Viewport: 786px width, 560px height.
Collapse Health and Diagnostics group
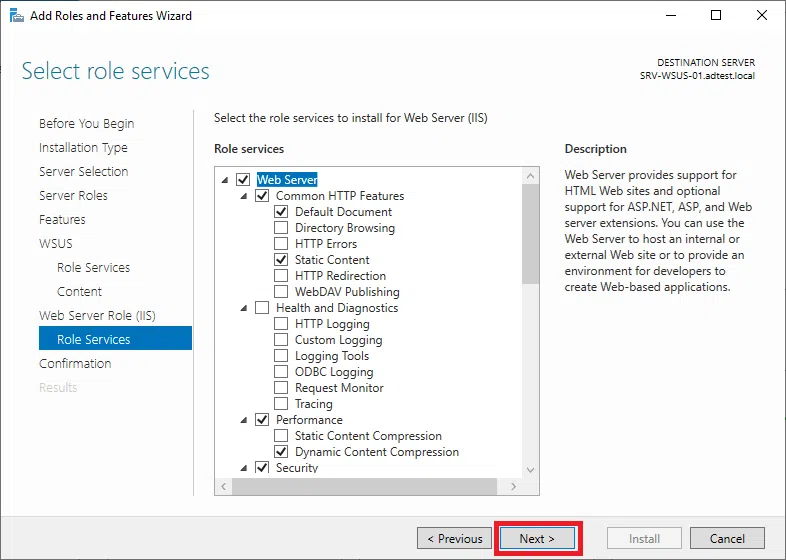click(x=244, y=309)
